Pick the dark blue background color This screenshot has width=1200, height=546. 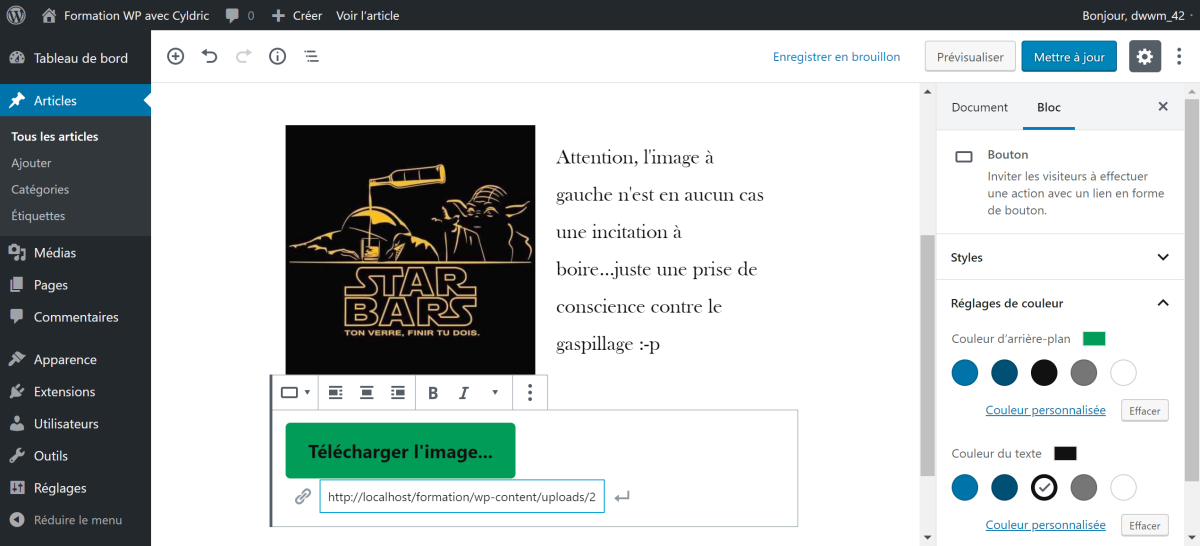pos(1004,373)
